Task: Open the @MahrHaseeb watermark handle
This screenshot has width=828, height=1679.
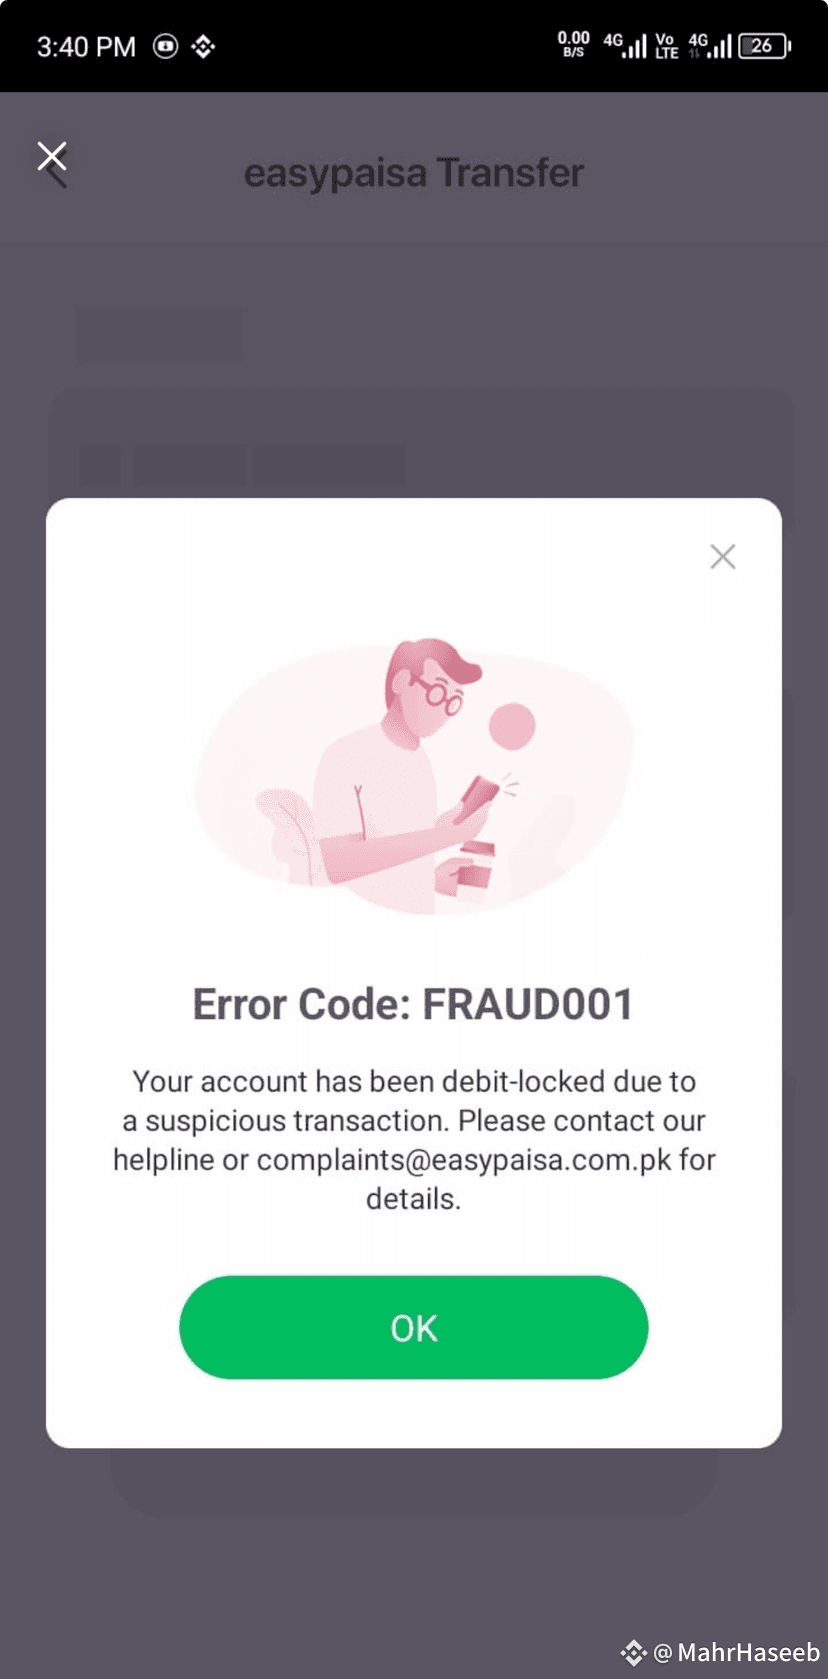Action: pyautogui.click(x=737, y=1653)
